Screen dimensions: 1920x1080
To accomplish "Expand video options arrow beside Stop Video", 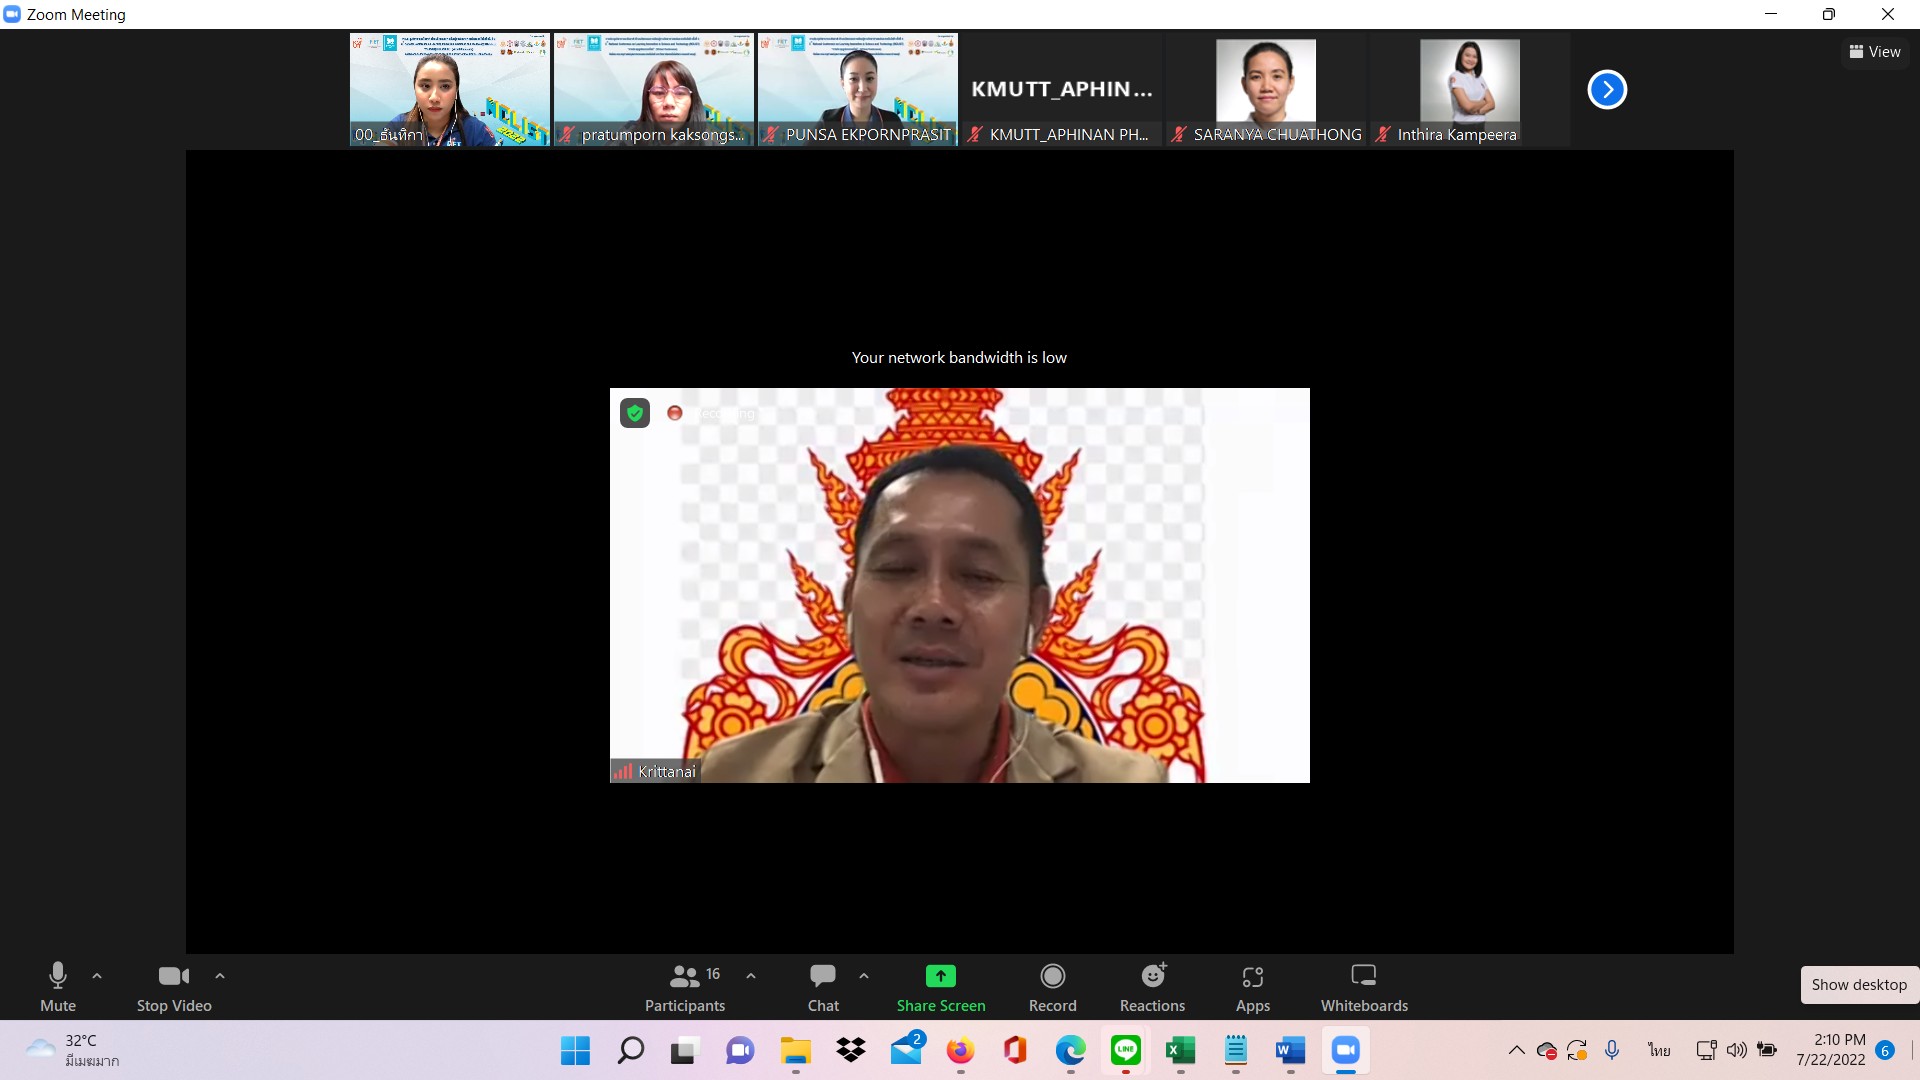I will coord(220,976).
